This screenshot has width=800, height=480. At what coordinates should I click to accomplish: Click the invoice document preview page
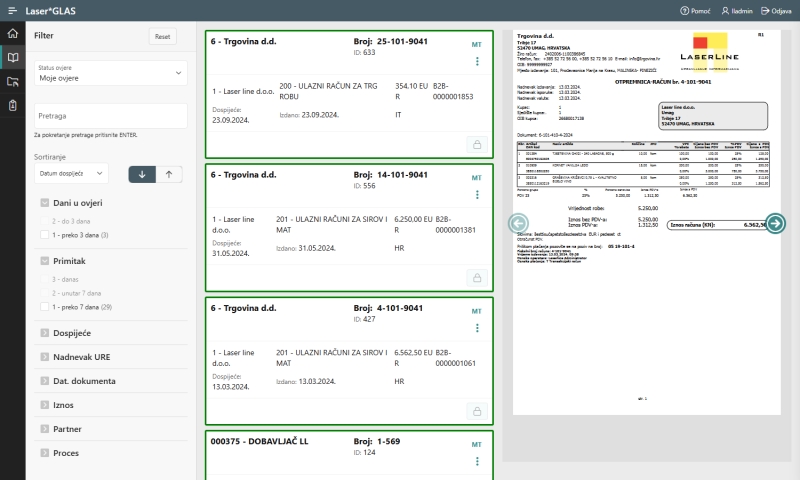646,222
